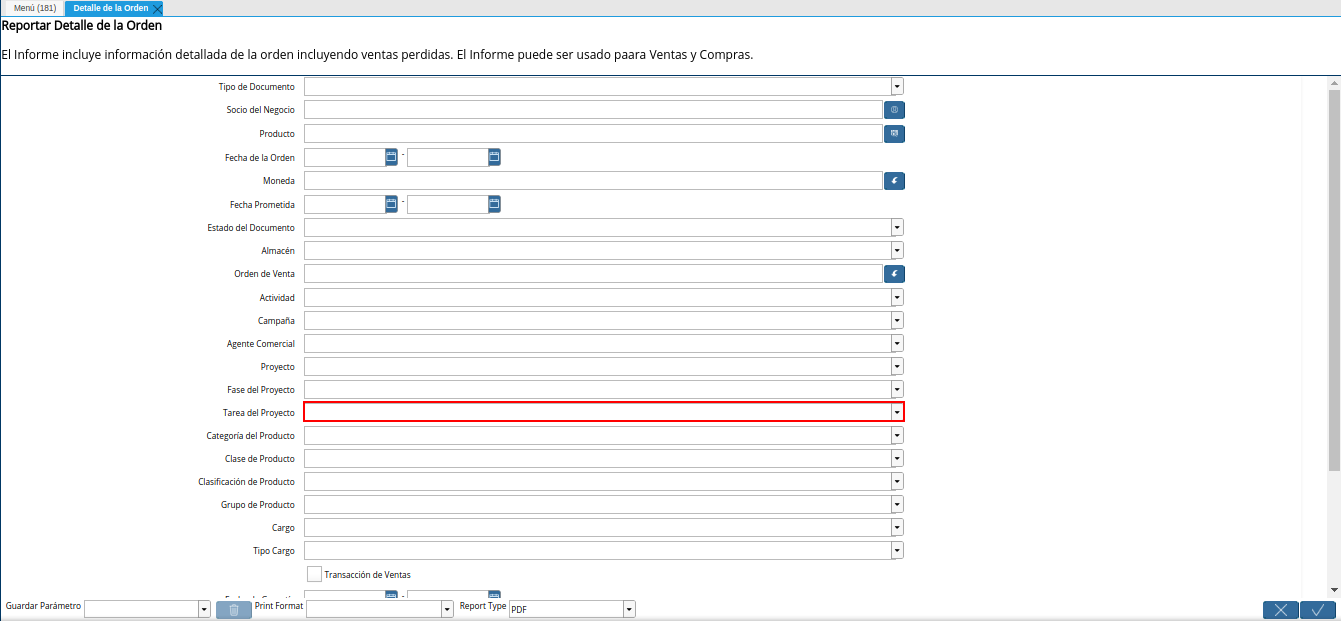Open second Fecha de la Orden calendar
1341x621 pixels.
[x=494, y=157]
